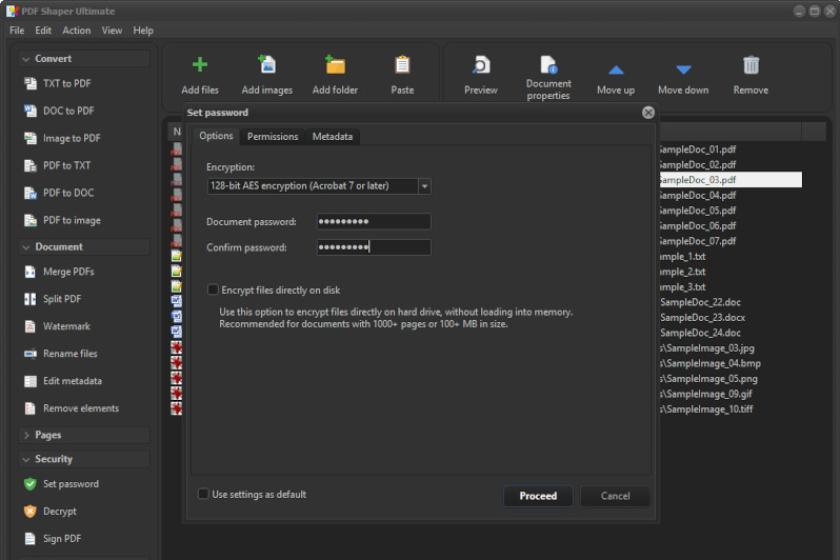Select SampleImage_05.png in file list

tap(709, 379)
